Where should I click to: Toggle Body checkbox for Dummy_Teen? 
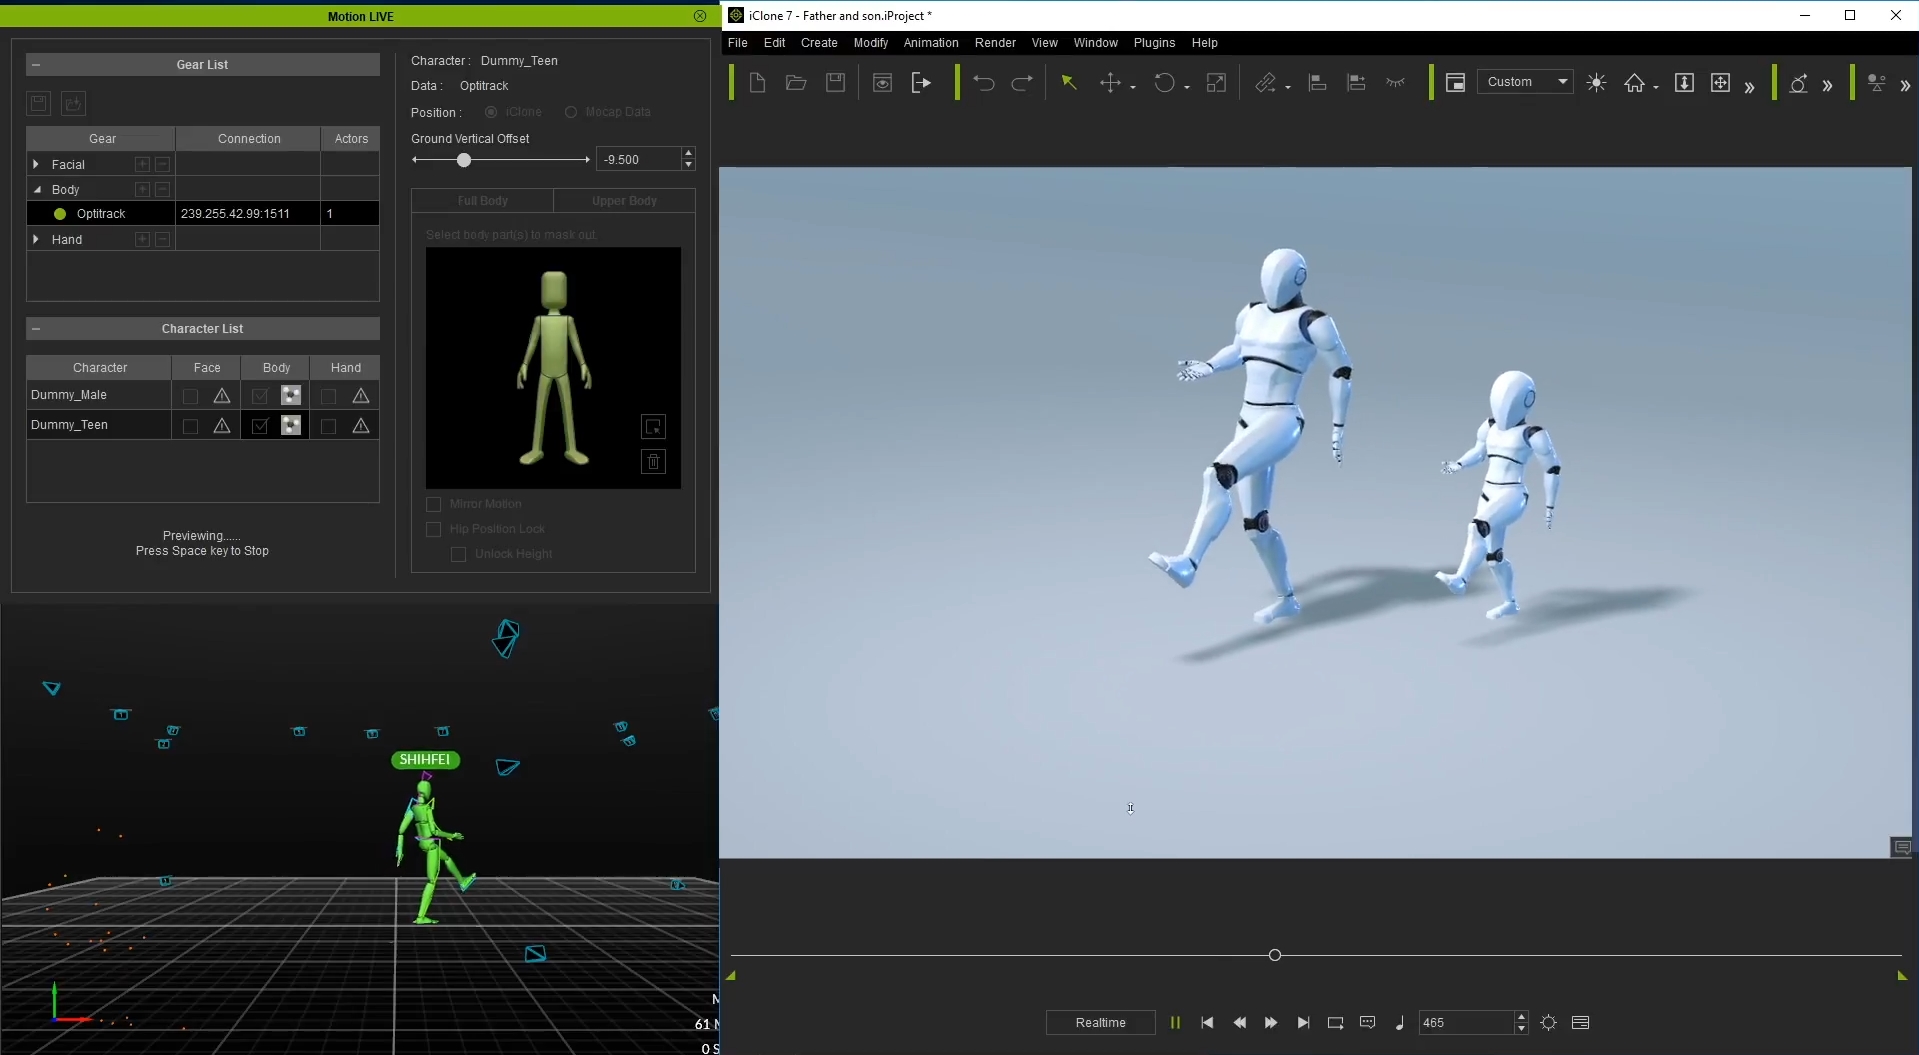click(x=260, y=426)
